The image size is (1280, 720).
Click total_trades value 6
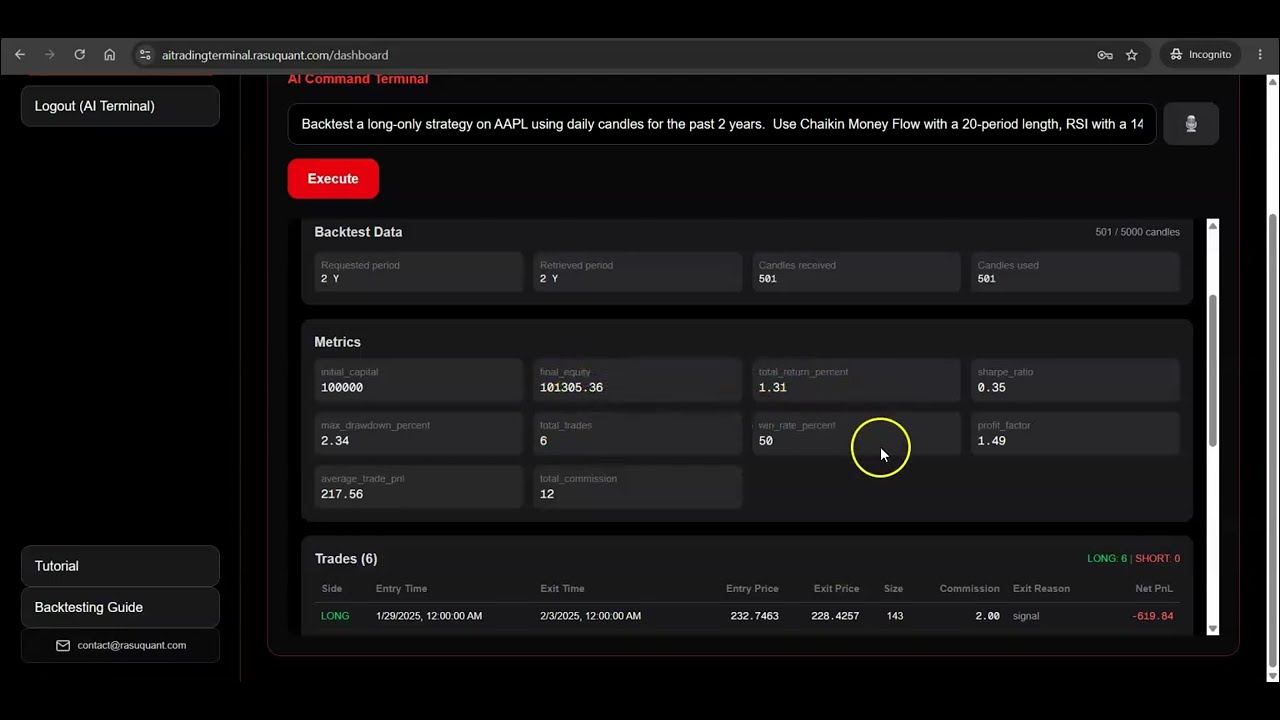pyautogui.click(x=543, y=441)
